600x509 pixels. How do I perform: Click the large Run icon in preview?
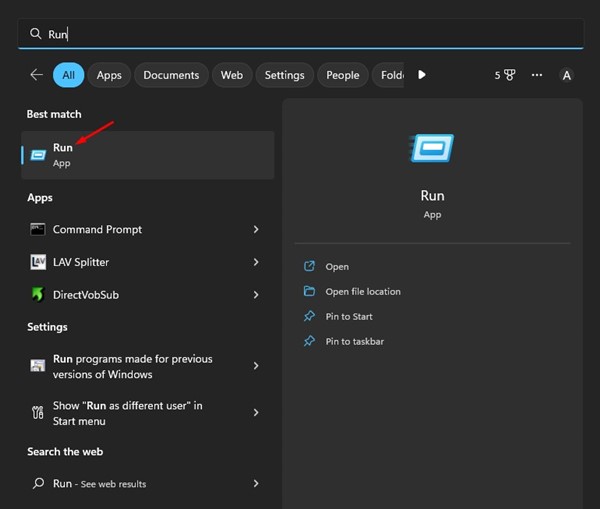point(432,148)
